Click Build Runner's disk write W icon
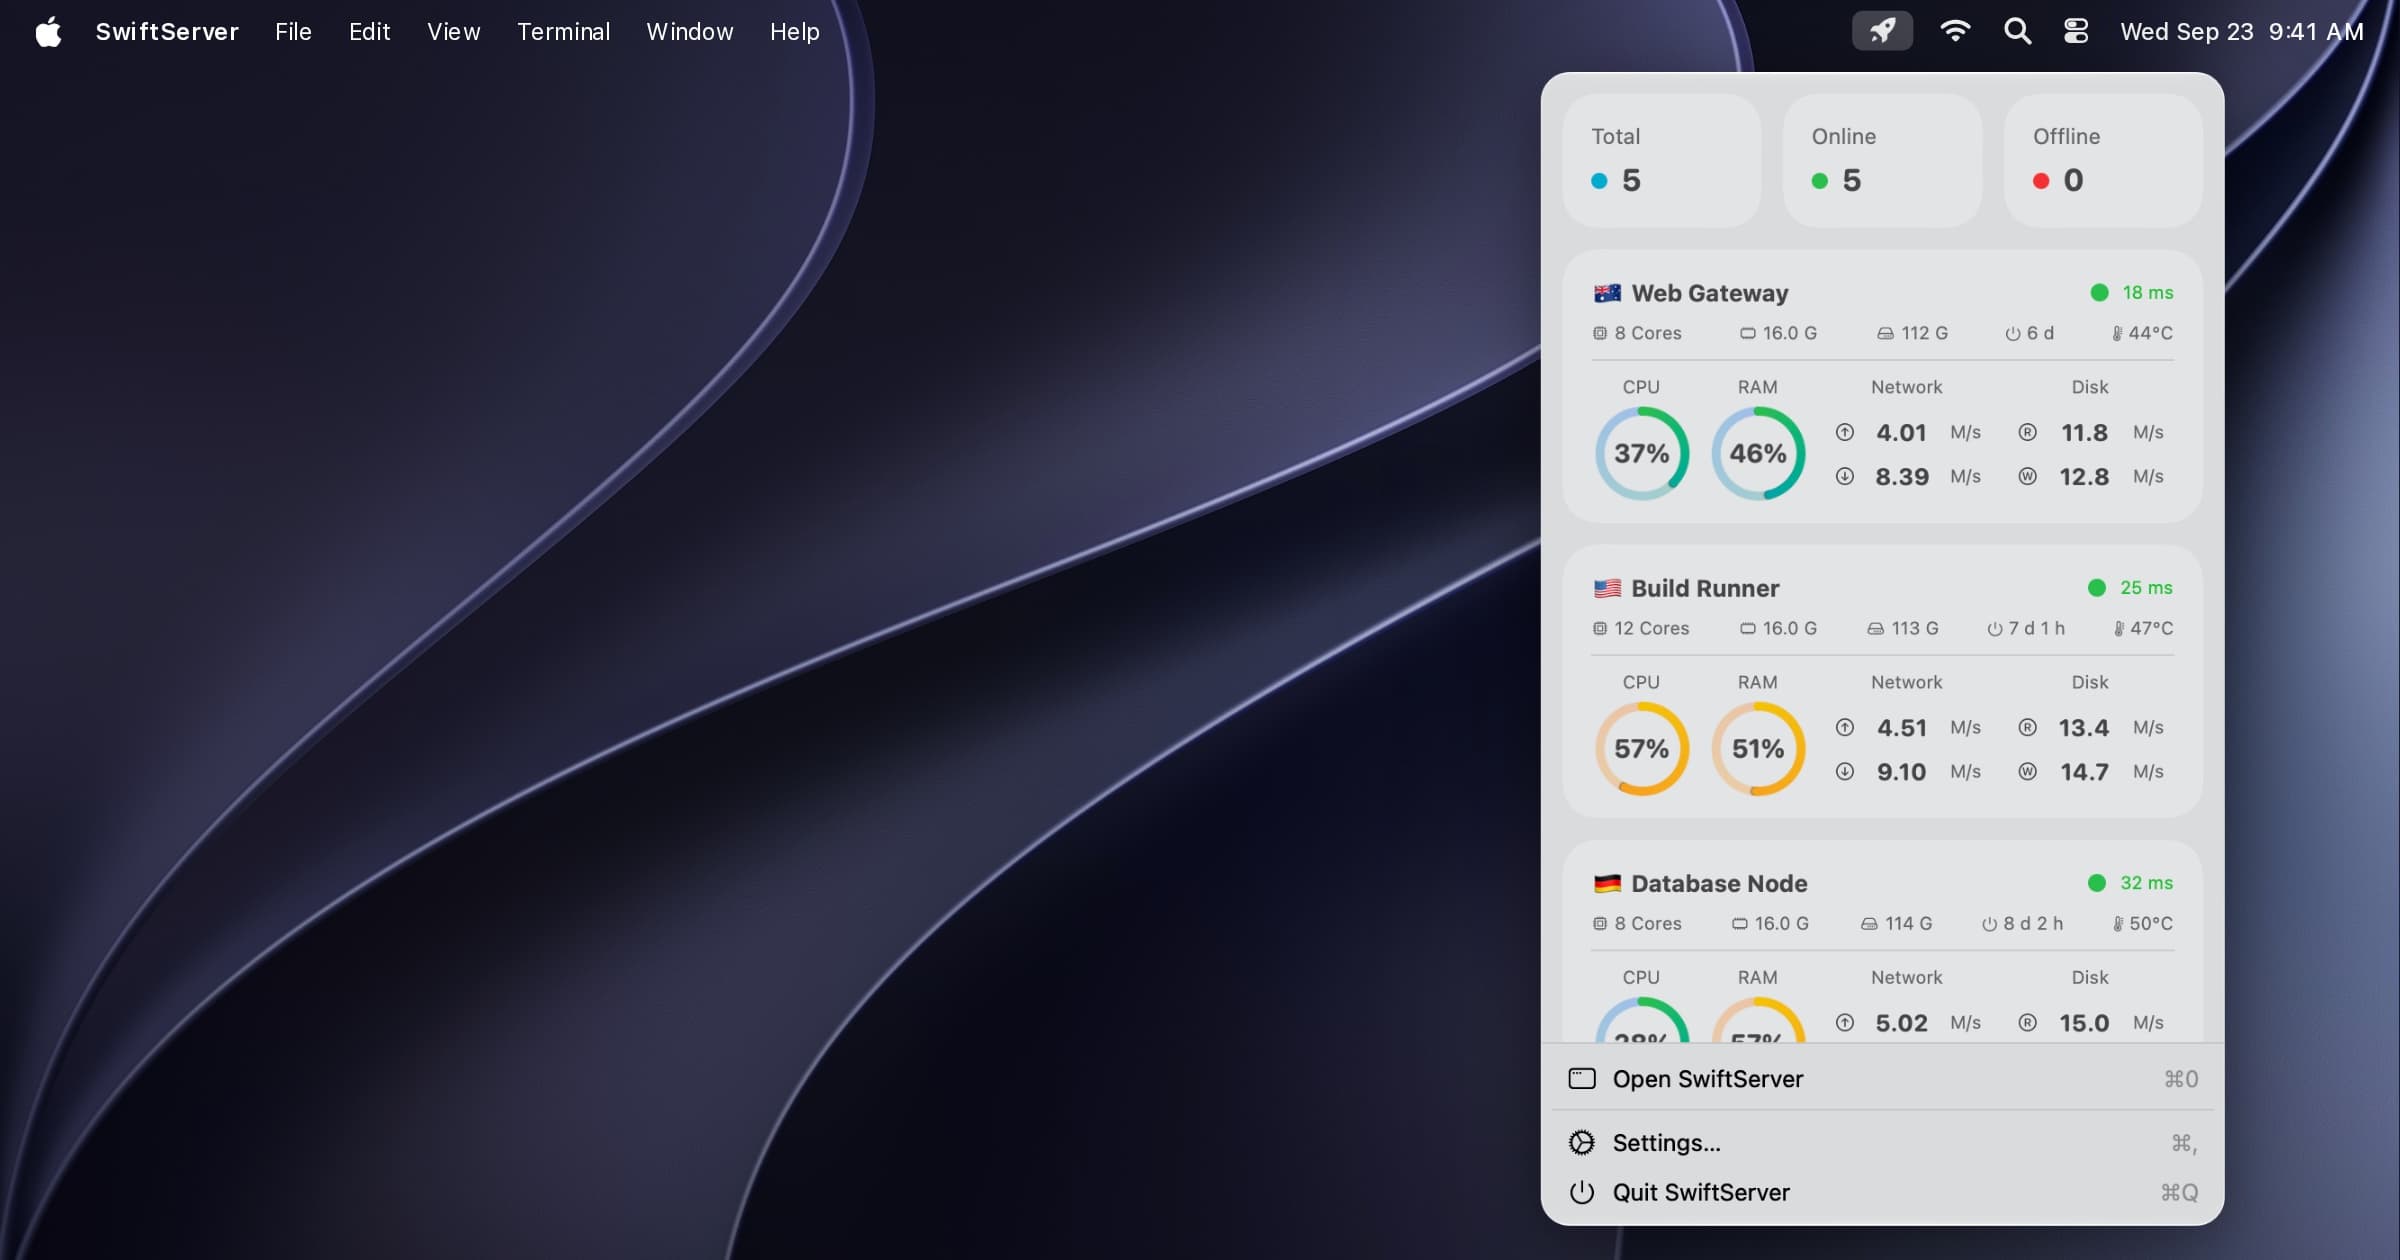 (x=2027, y=771)
